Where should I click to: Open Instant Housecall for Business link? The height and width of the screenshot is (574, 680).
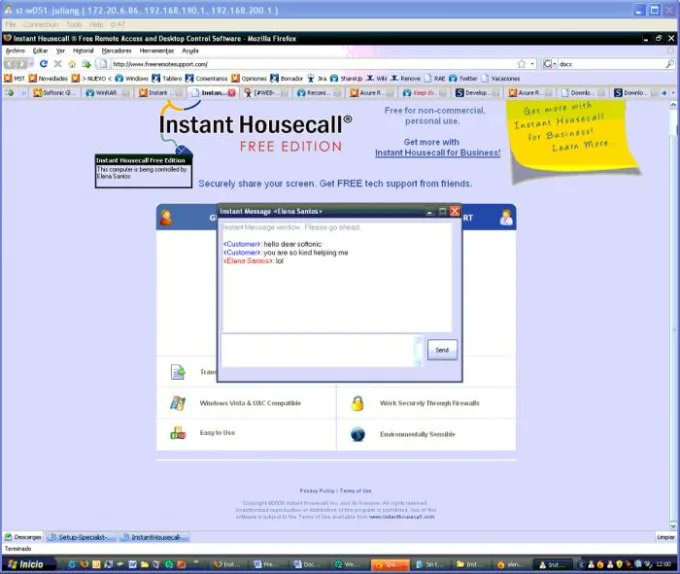(438, 153)
